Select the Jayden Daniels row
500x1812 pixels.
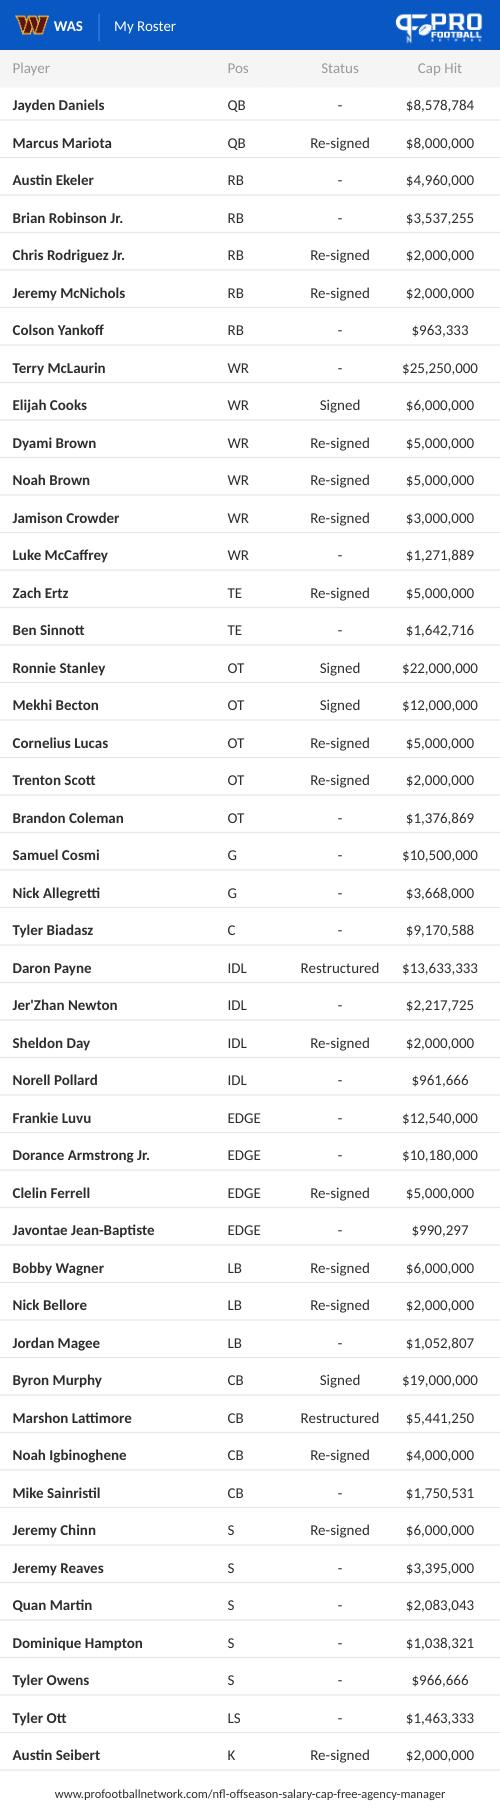250,105
